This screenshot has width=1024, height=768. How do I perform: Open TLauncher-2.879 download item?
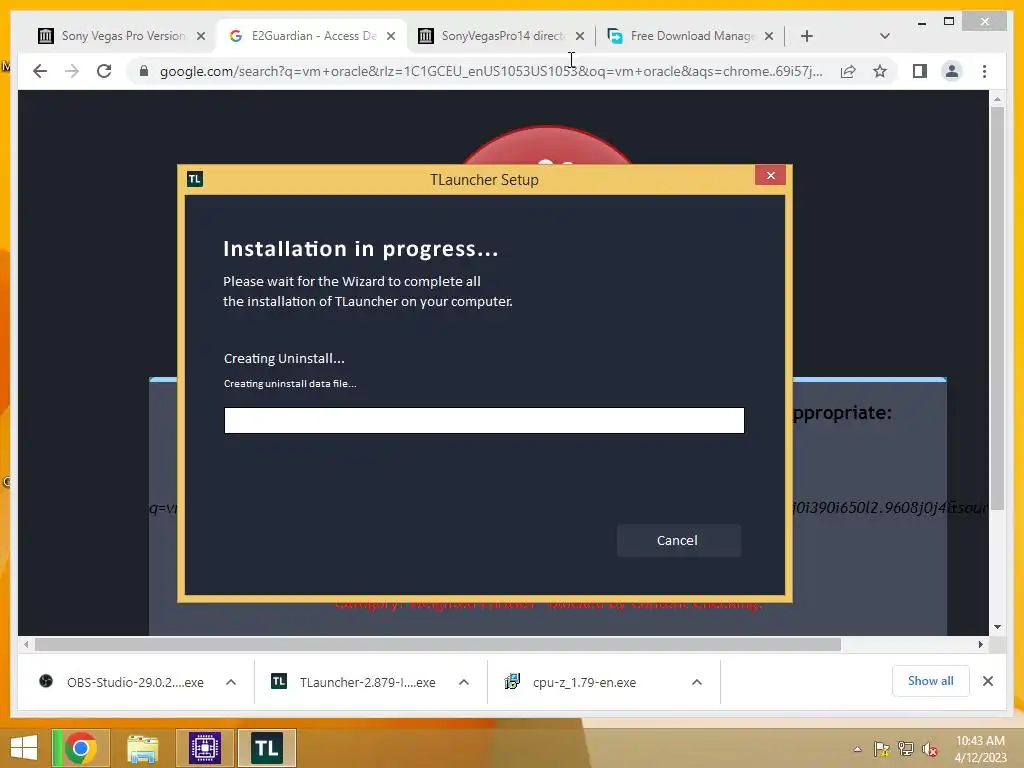coord(354,682)
